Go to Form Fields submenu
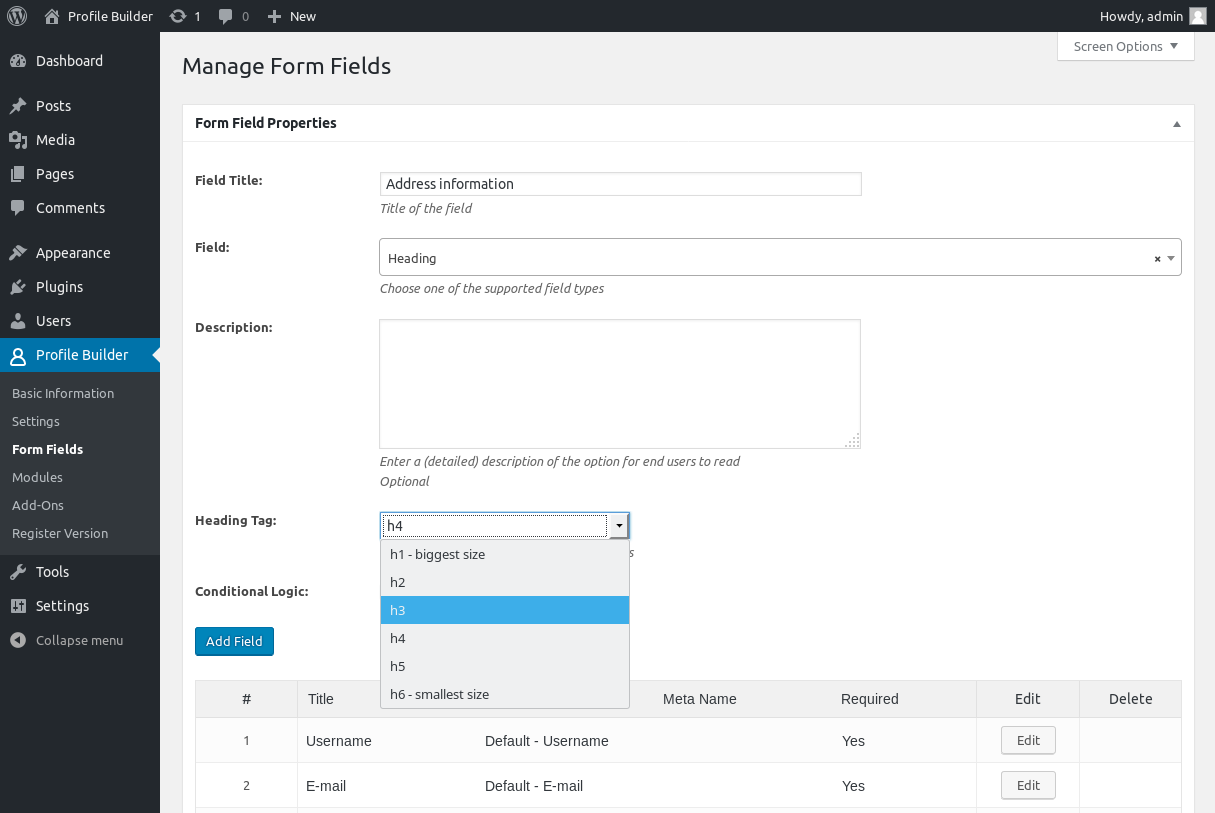The height and width of the screenshot is (813, 1215). [x=47, y=449]
